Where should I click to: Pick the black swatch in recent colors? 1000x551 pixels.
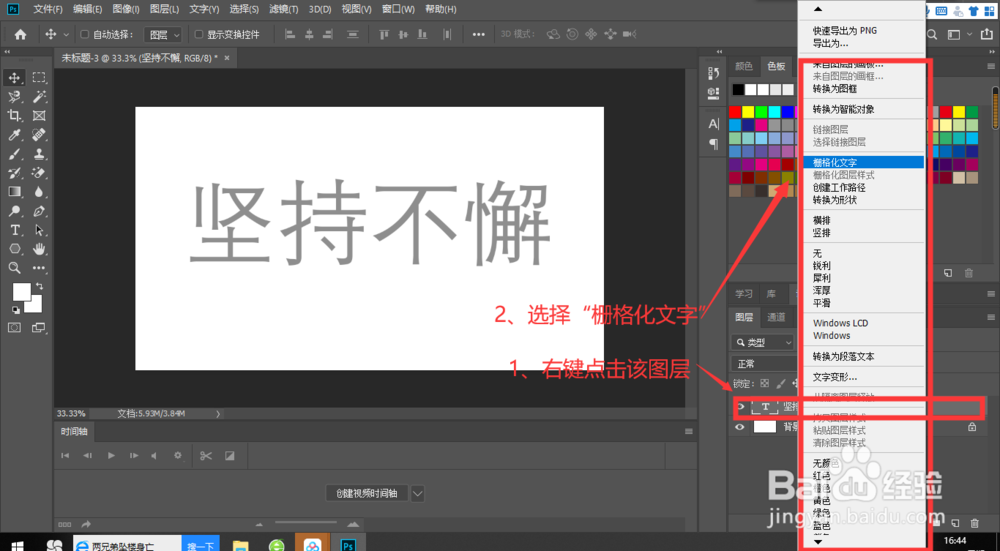click(x=738, y=90)
